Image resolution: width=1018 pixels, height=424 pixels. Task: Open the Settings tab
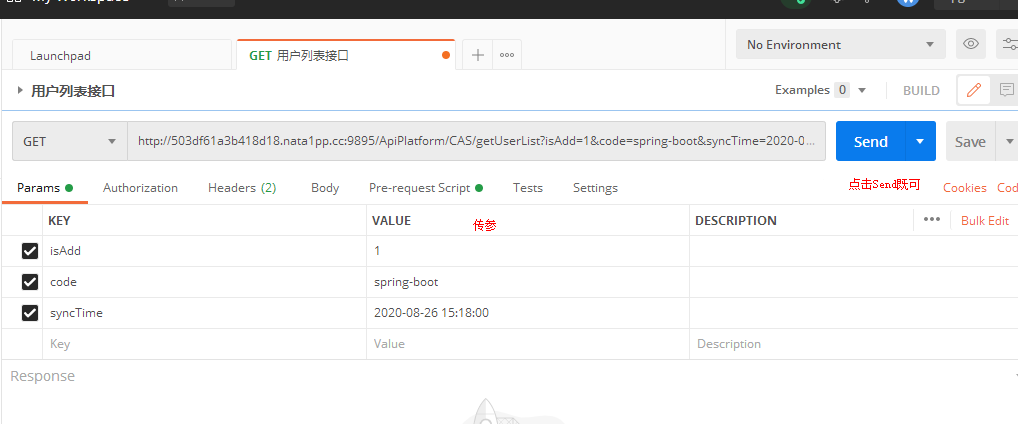coord(595,188)
